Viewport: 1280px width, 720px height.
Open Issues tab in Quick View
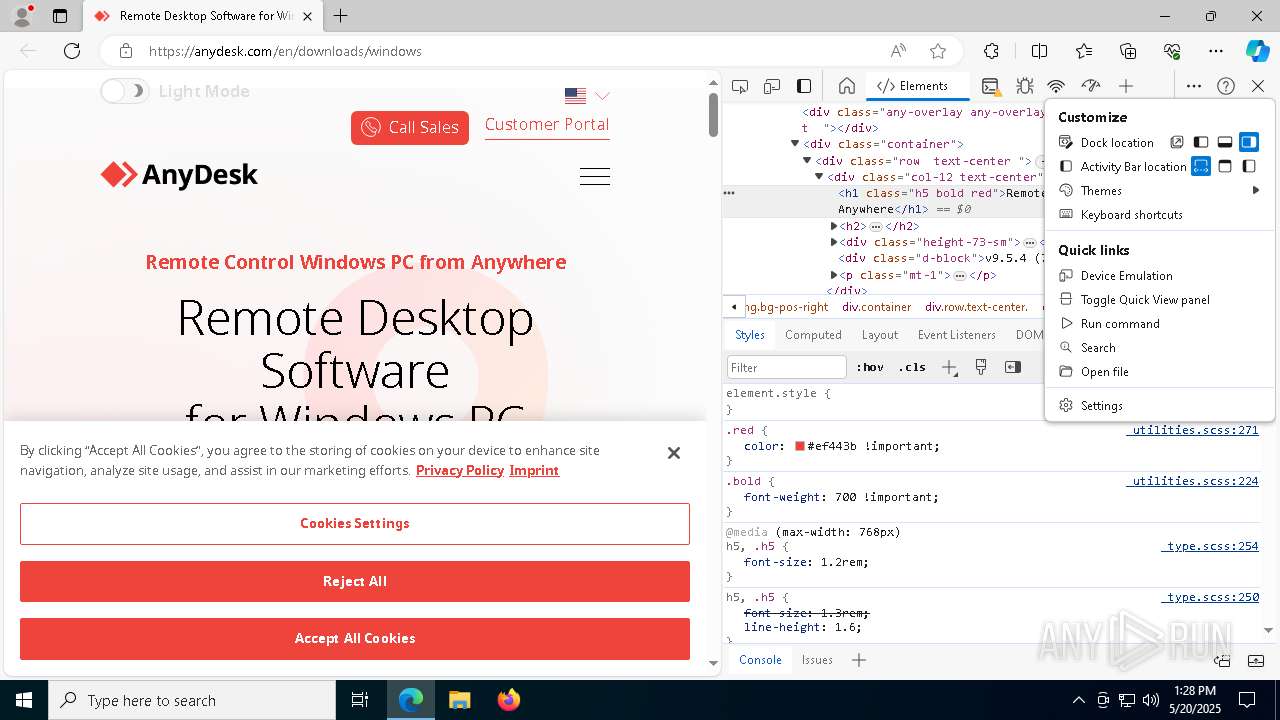point(817,659)
